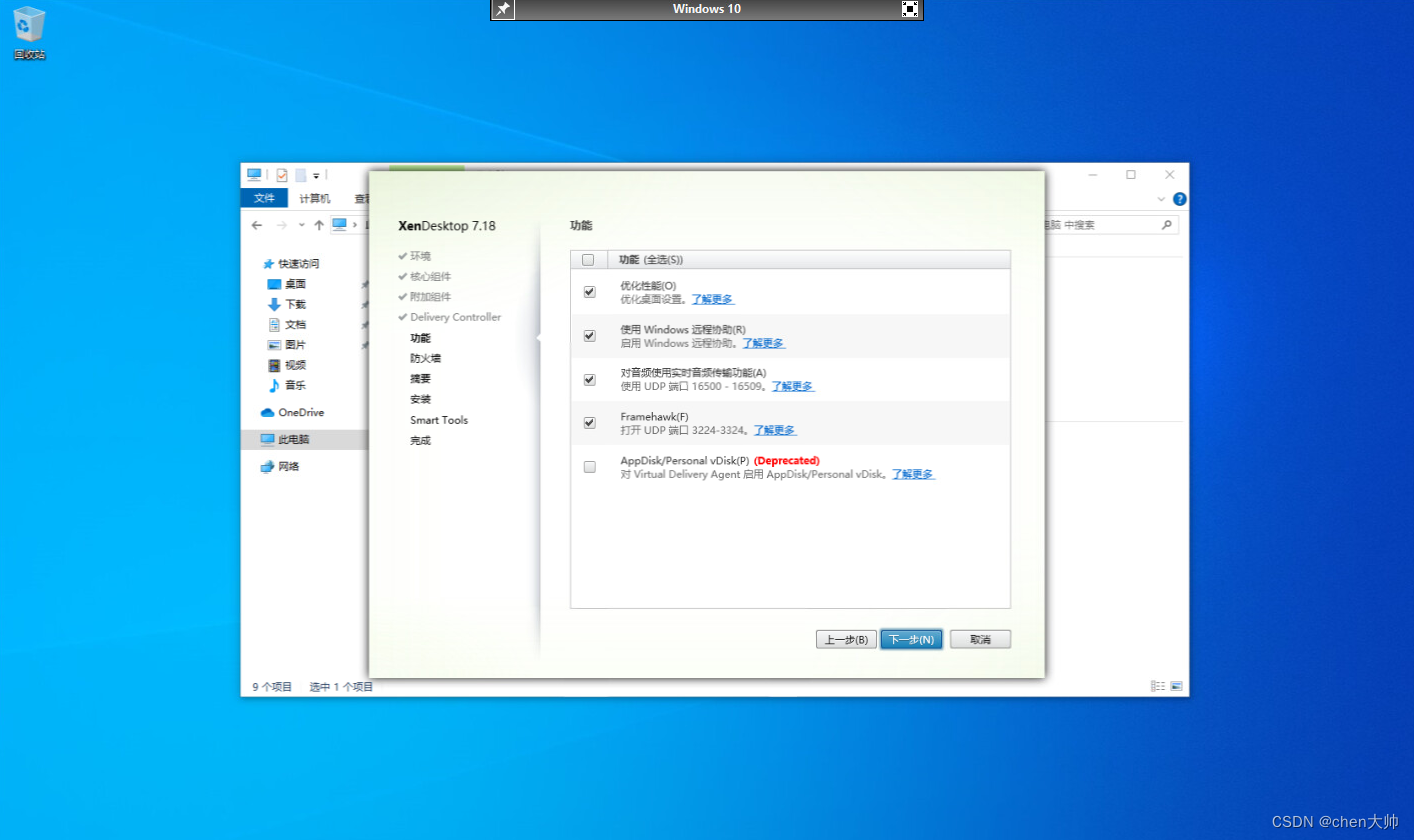Uncheck the Framehawk(F) checkbox
Image resolution: width=1414 pixels, height=840 pixels.
pos(589,423)
